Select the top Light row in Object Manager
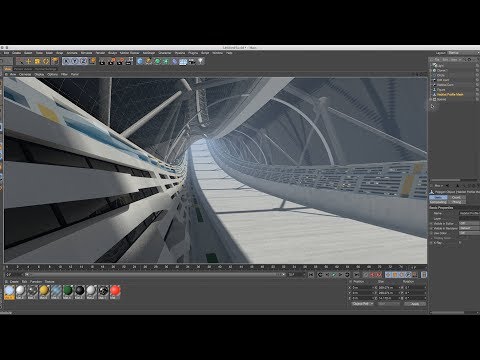Viewport: 480px width, 360px height. pos(441,66)
